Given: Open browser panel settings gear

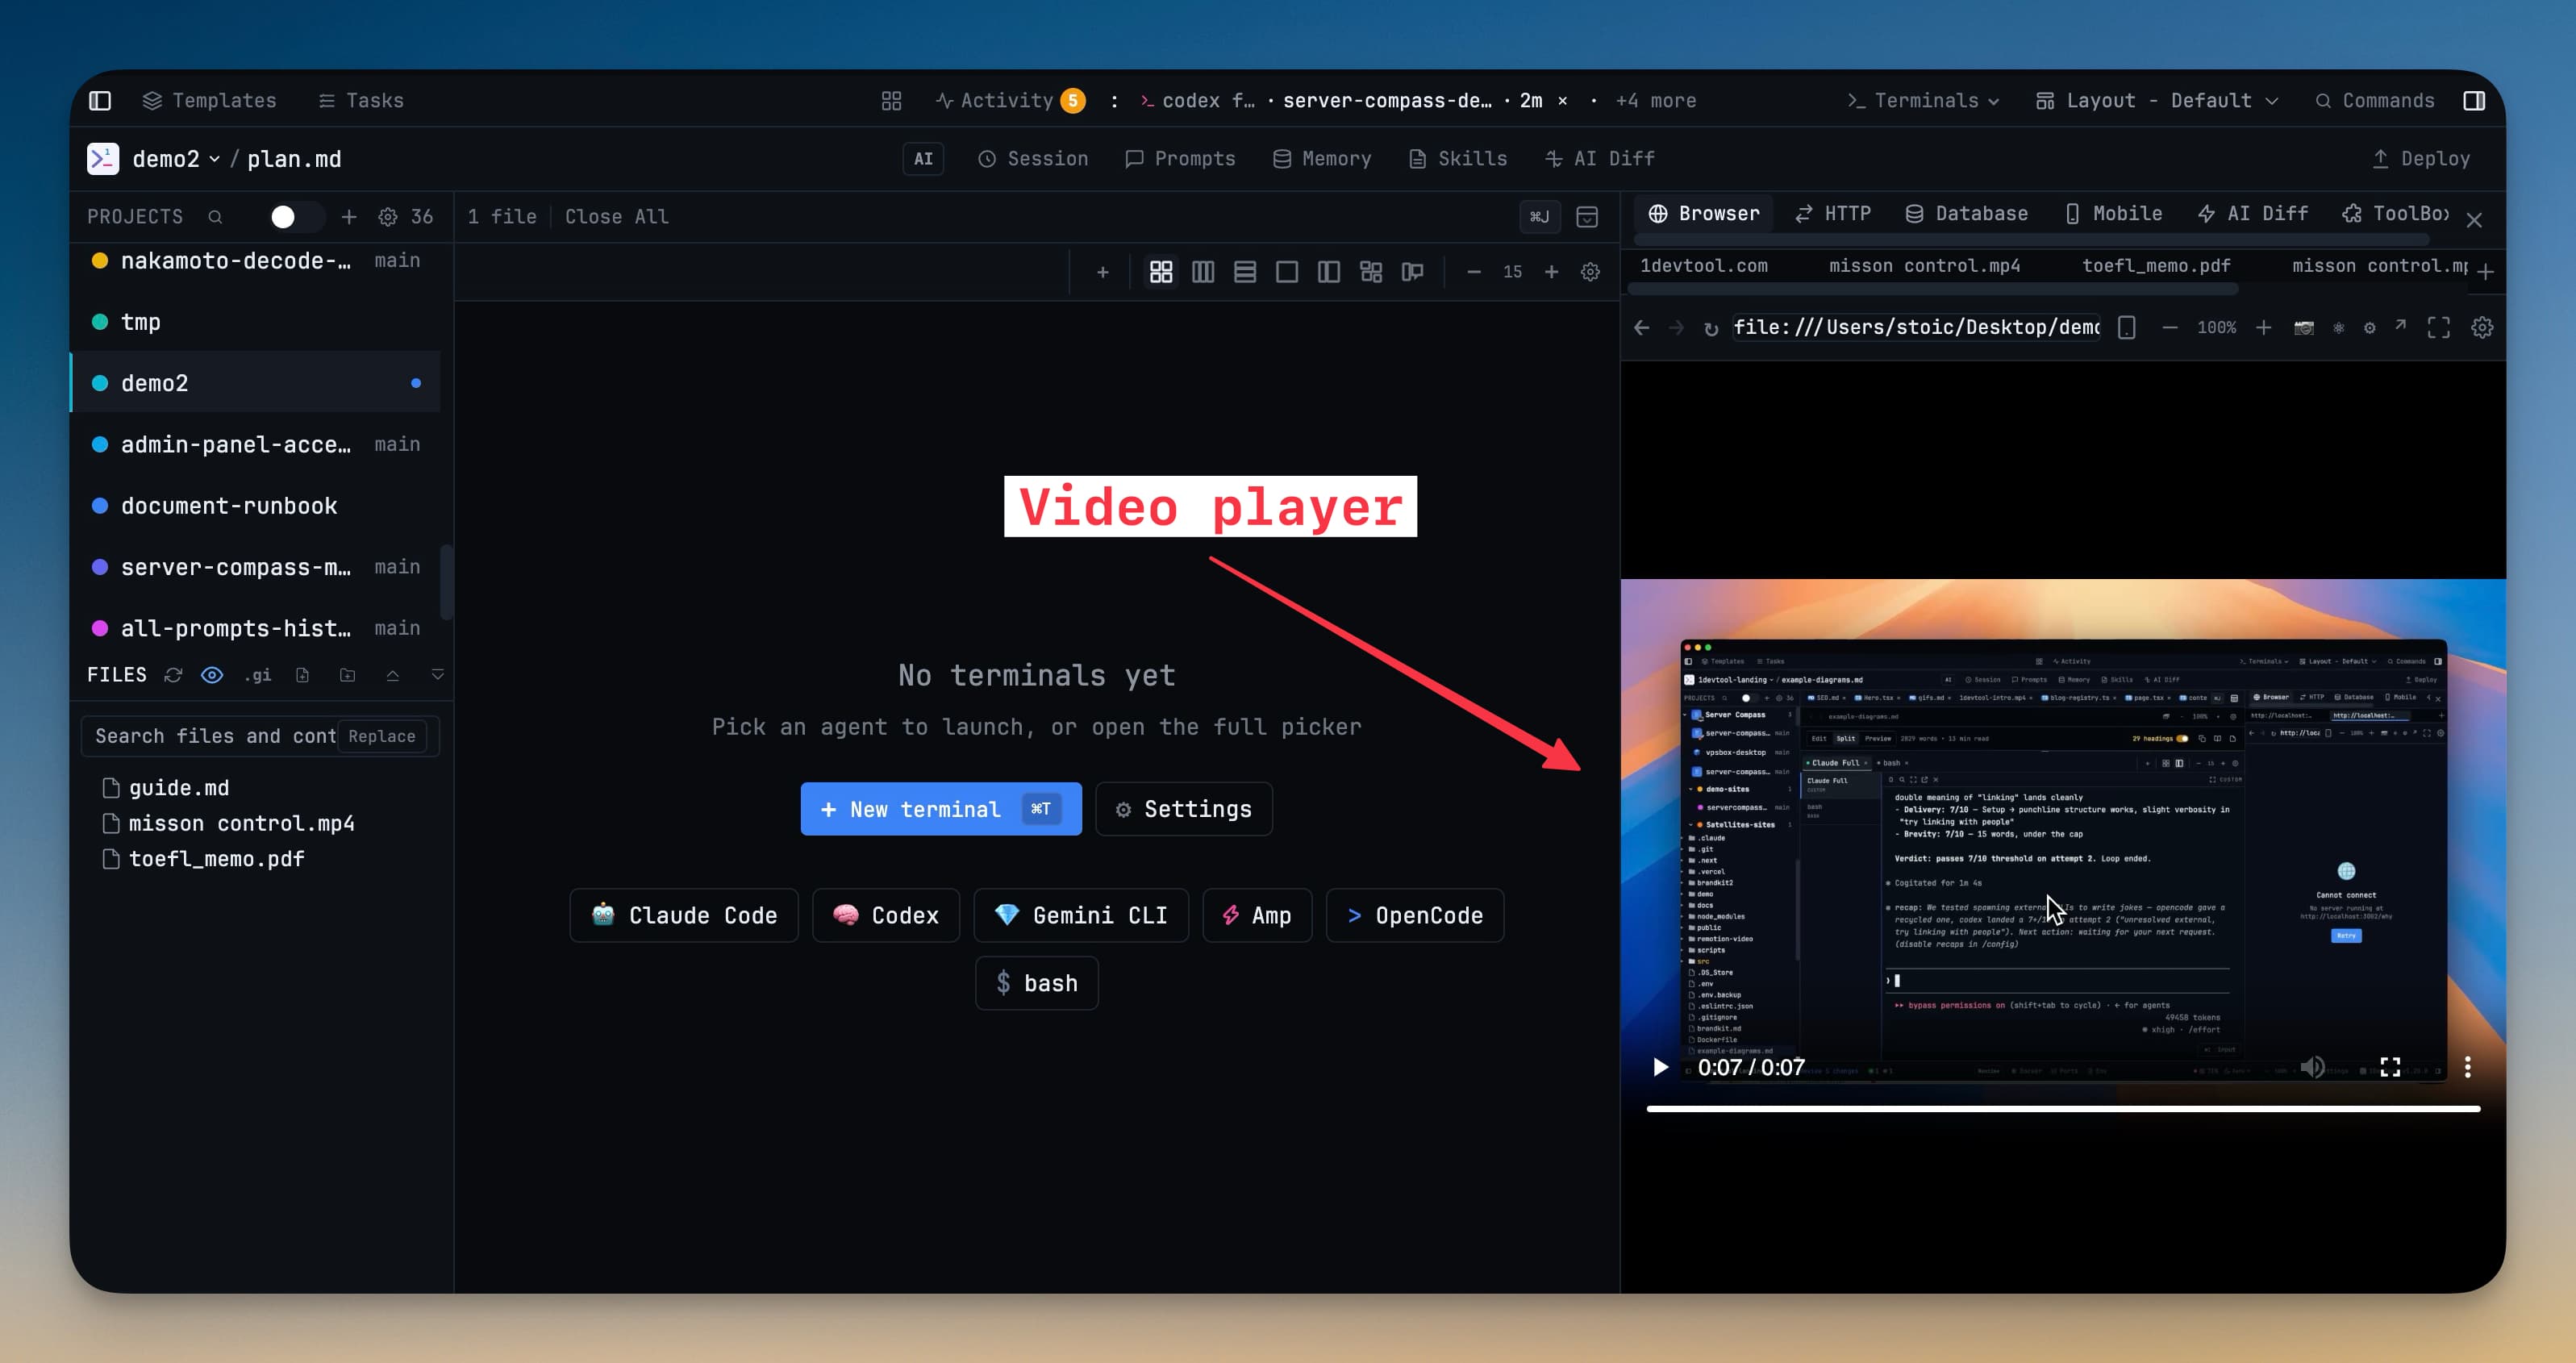Looking at the screenshot, I should click(x=2482, y=328).
